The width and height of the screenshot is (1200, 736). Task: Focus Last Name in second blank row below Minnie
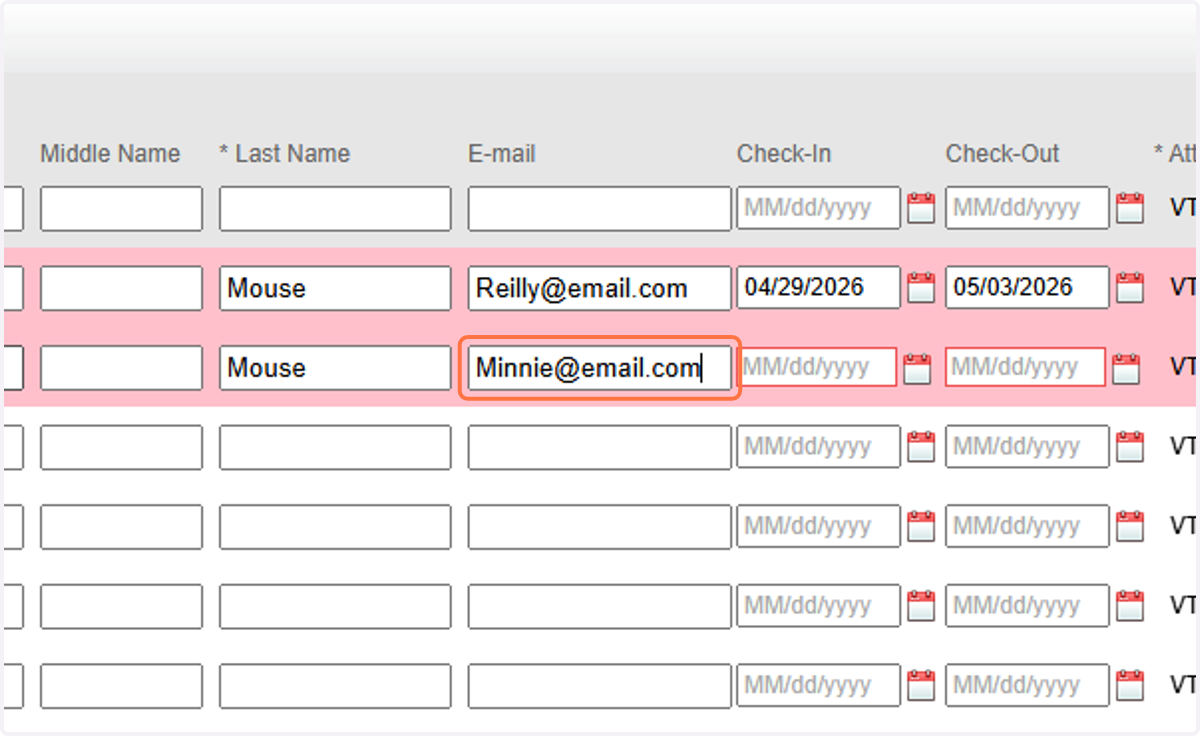pyautogui.click(x=335, y=527)
